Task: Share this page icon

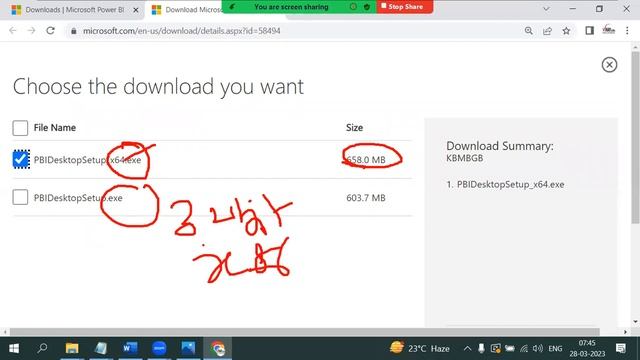Action: [x=547, y=31]
